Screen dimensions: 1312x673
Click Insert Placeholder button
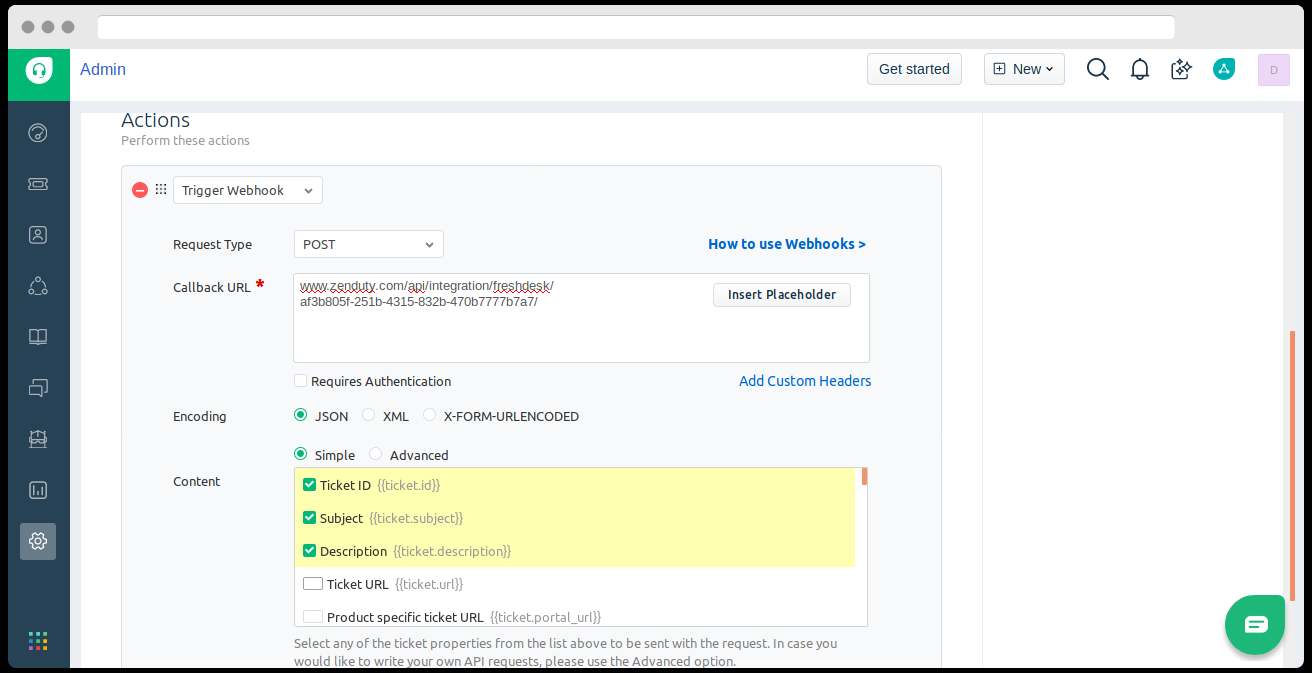pos(782,295)
